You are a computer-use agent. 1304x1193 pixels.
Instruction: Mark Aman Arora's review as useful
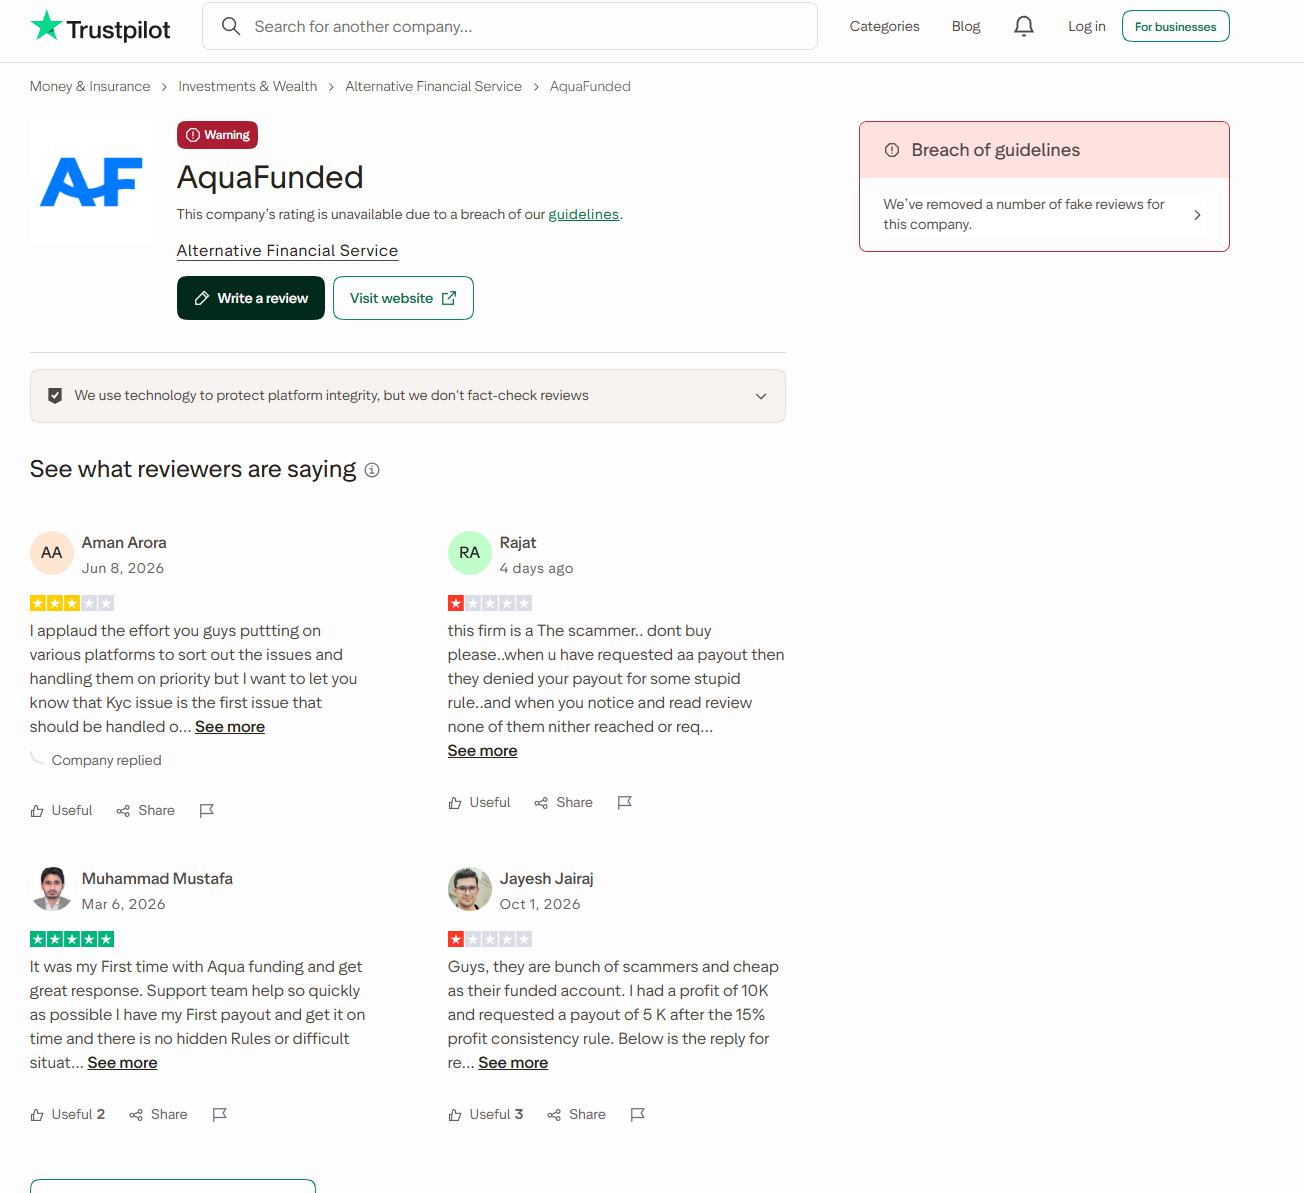[x=61, y=810]
